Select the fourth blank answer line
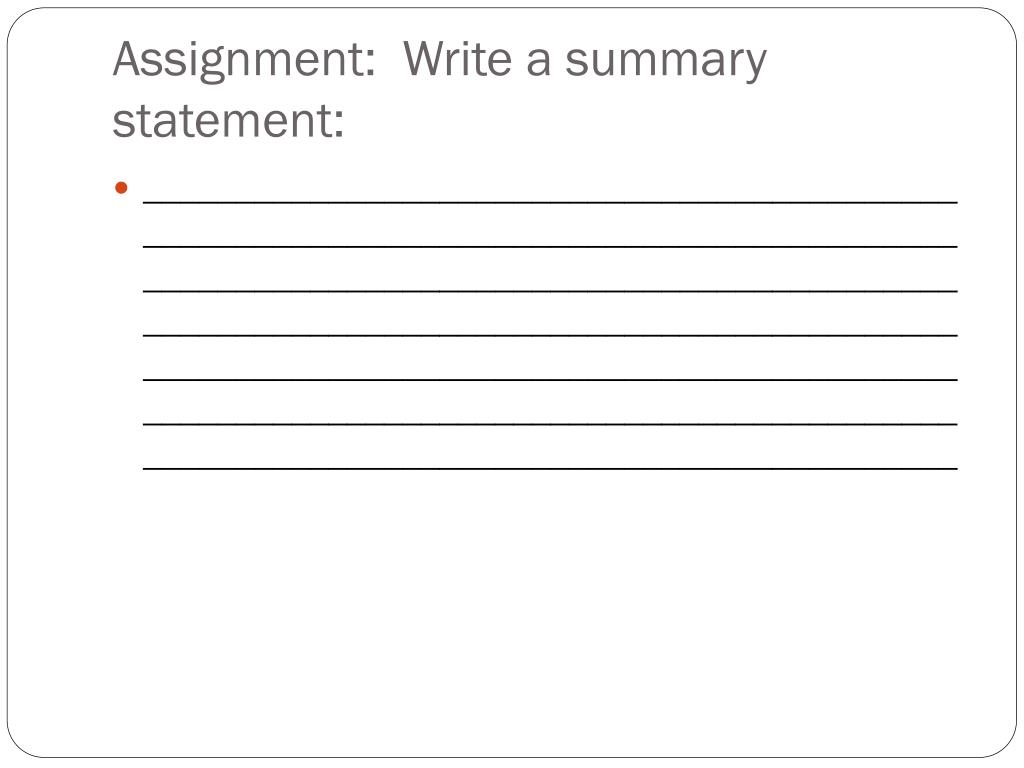 [550, 334]
